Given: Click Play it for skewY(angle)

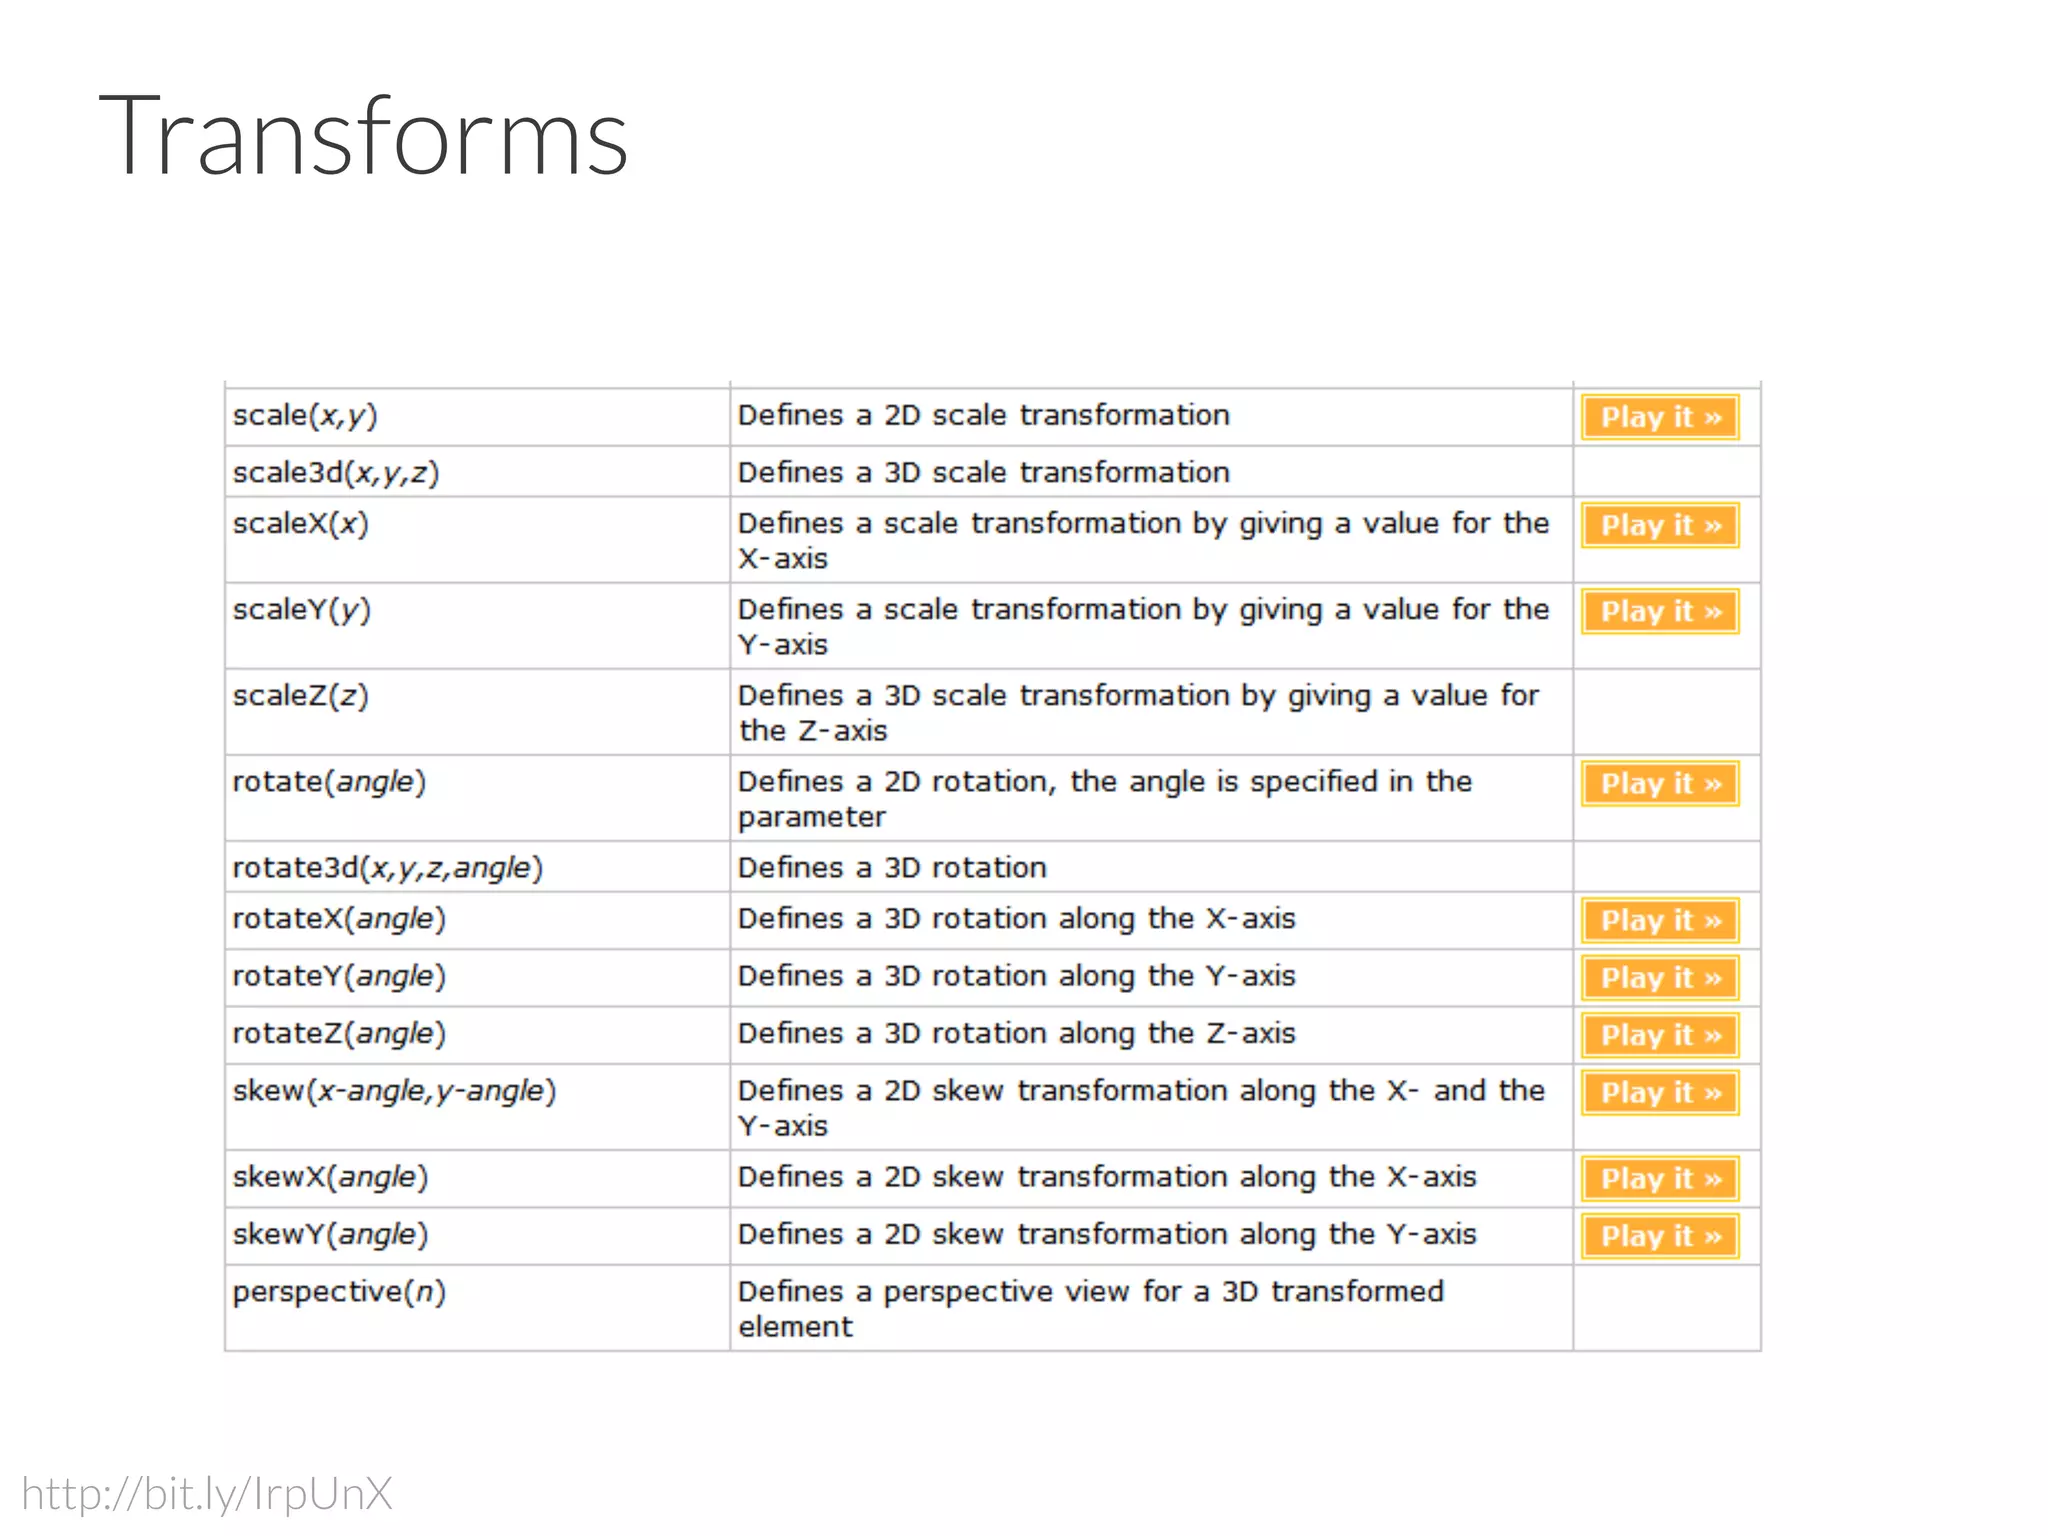Looking at the screenshot, I should [1660, 1237].
